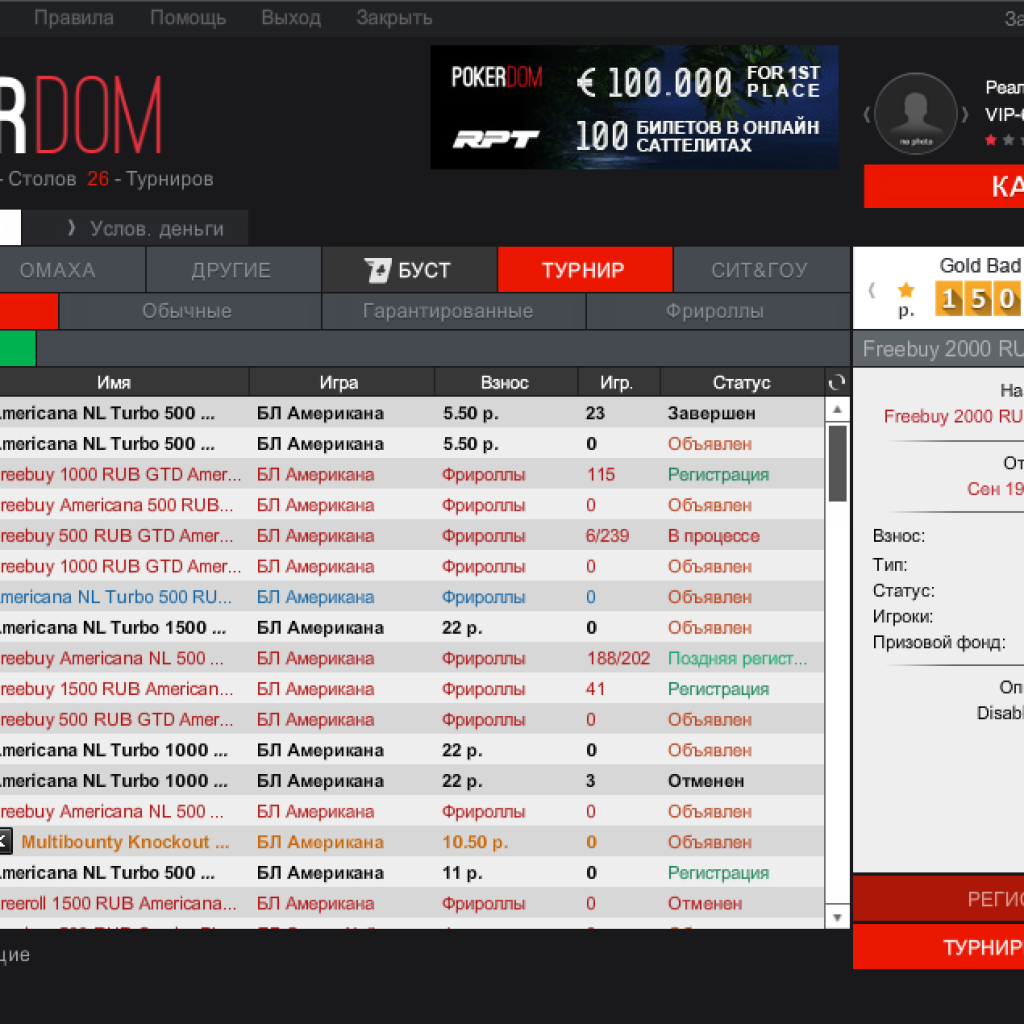Click the red РЕГИС registration button

pyautogui.click(x=938, y=899)
